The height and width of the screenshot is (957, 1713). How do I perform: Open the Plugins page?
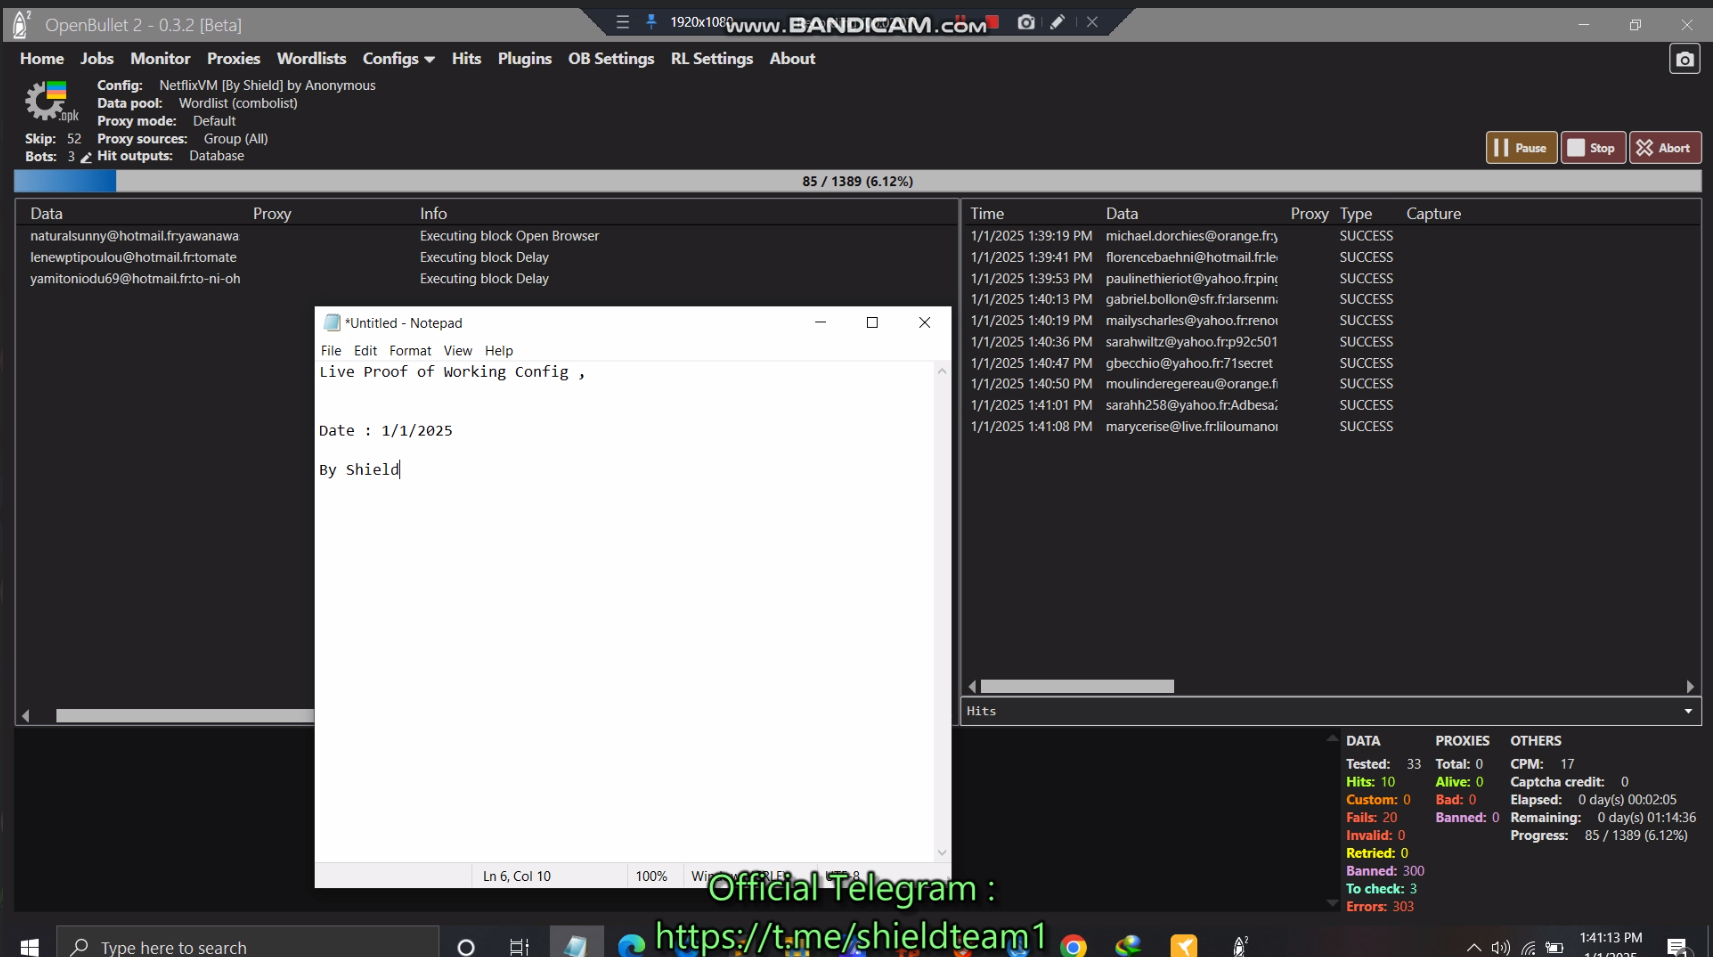(525, 59)
